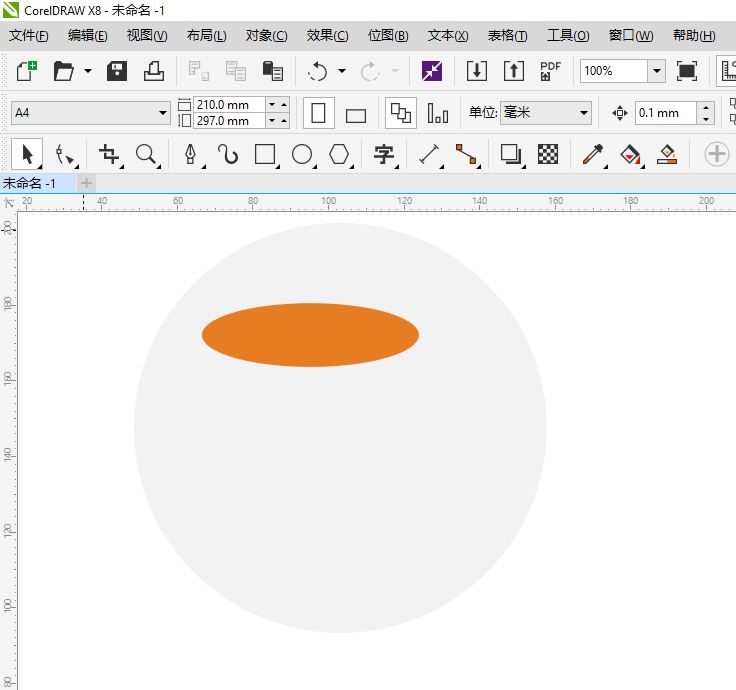Click the page width 210.0 mm field
This screenshot has width=736, height=690.
click(229, 104)
